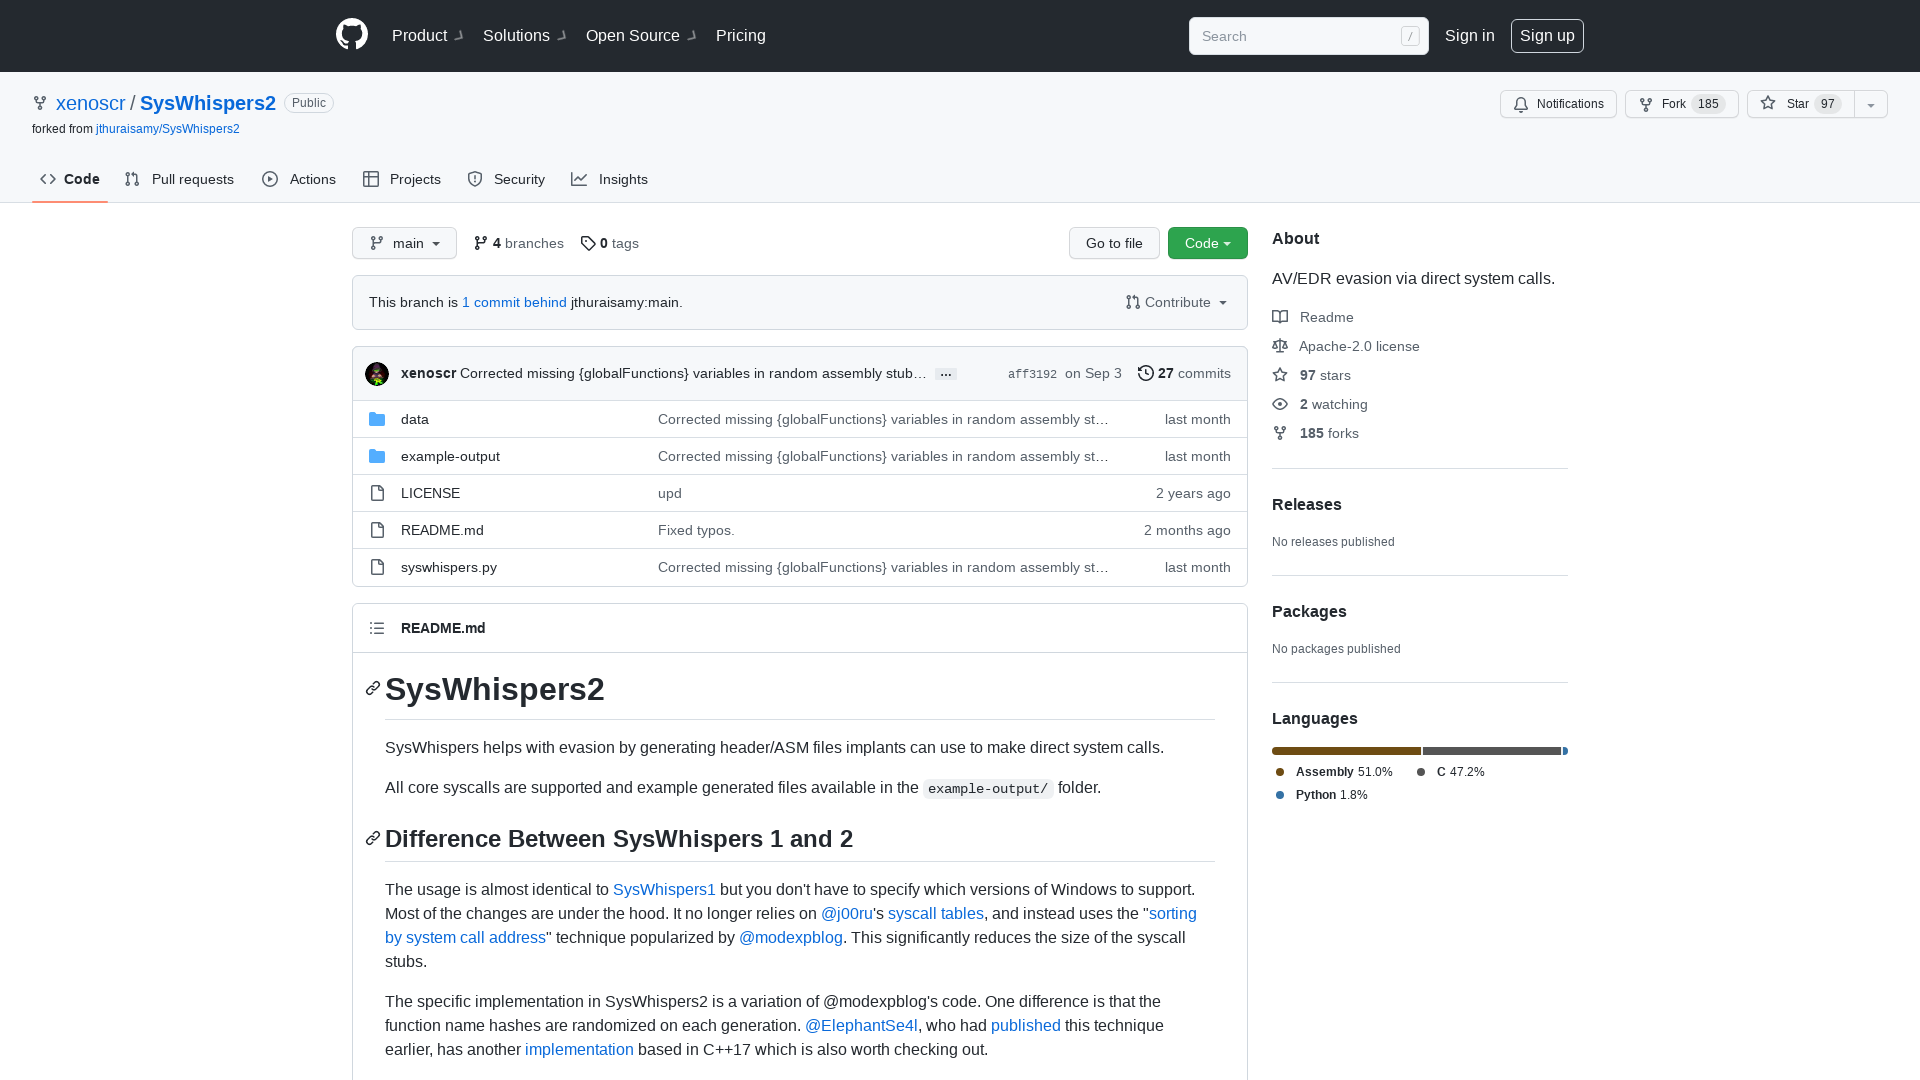Viewport: 1920px width, 1080px height.
Task: Click the Readme book icon
Action: pos(1280,317)
